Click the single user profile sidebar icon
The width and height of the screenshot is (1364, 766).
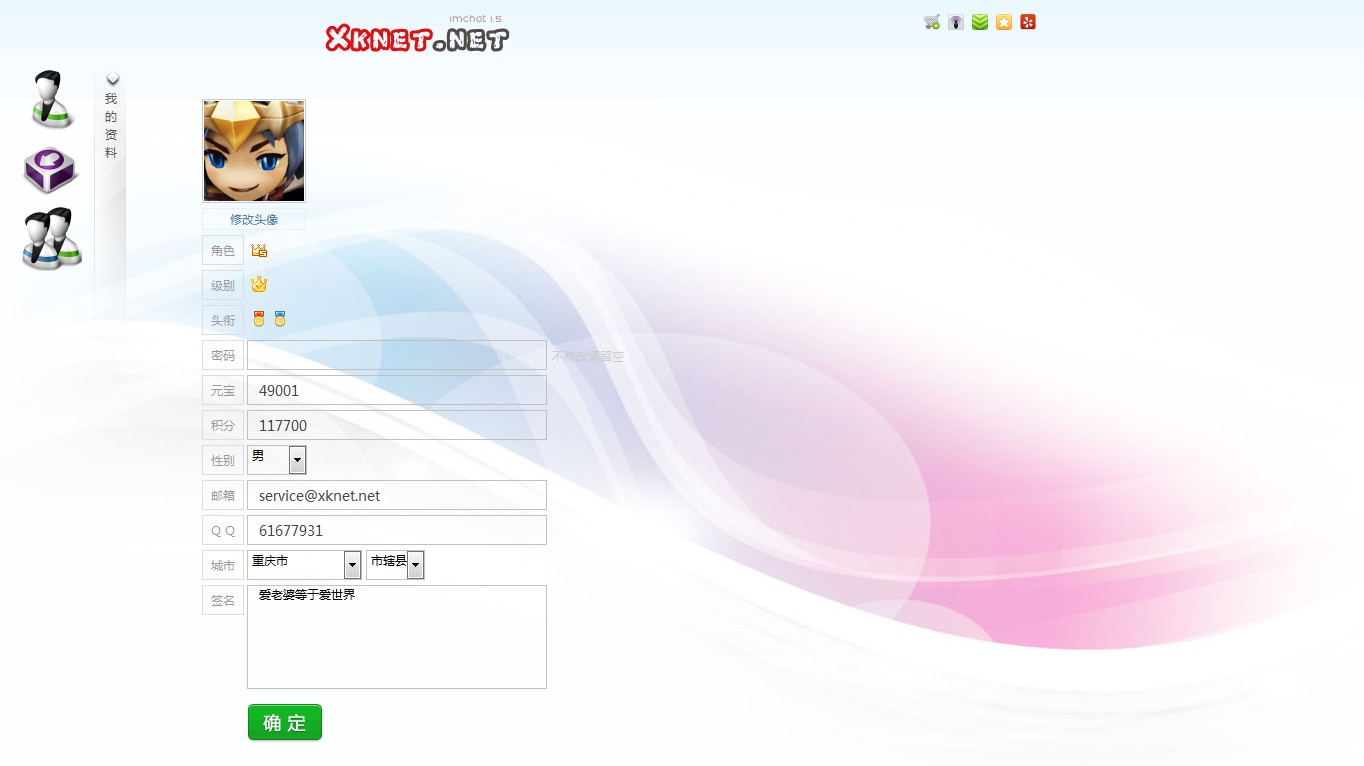coord(50,99)
